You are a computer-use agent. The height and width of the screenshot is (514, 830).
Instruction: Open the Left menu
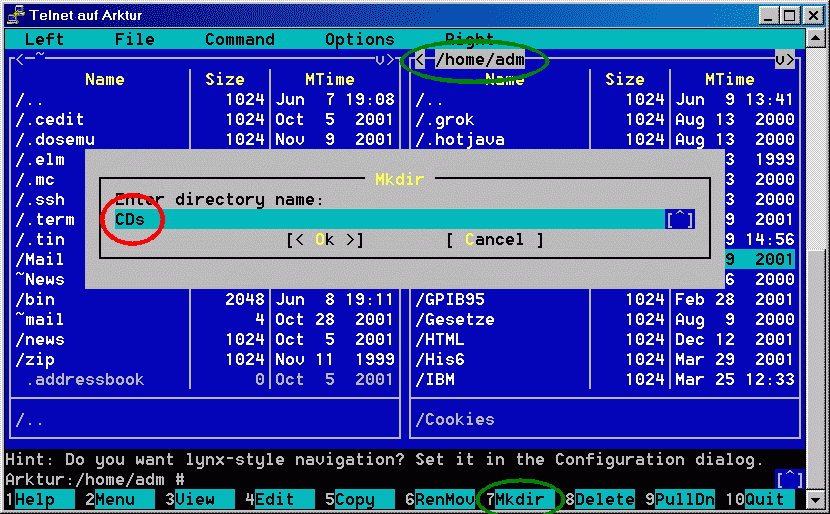coord(44,39)
